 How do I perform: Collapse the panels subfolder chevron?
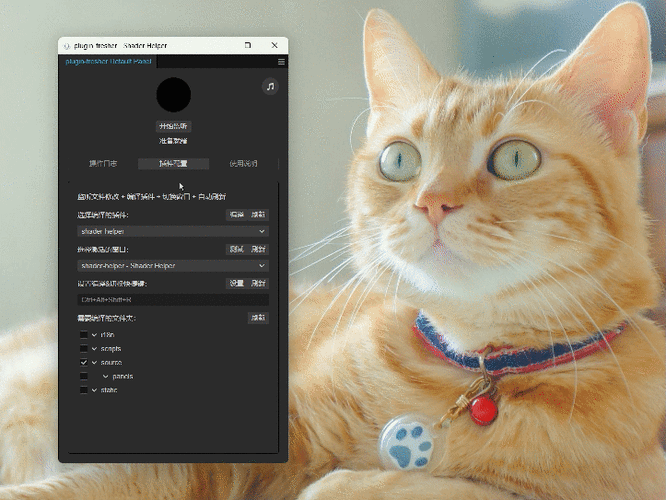(105, 376)
